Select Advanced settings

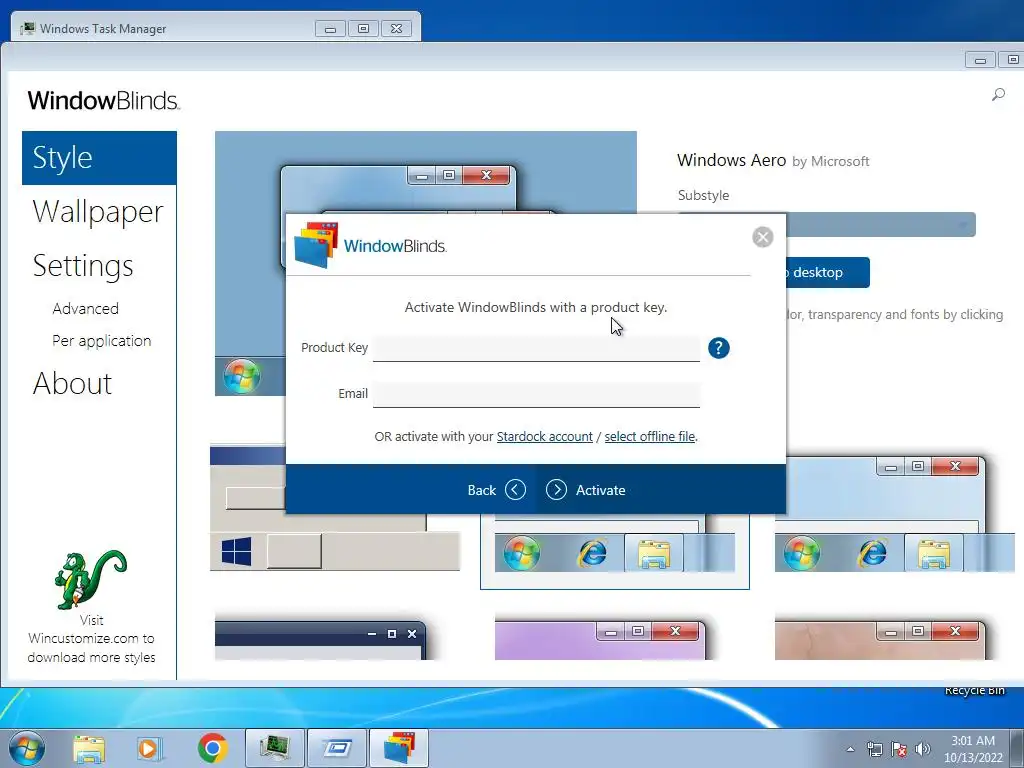[x=86, y=308]
